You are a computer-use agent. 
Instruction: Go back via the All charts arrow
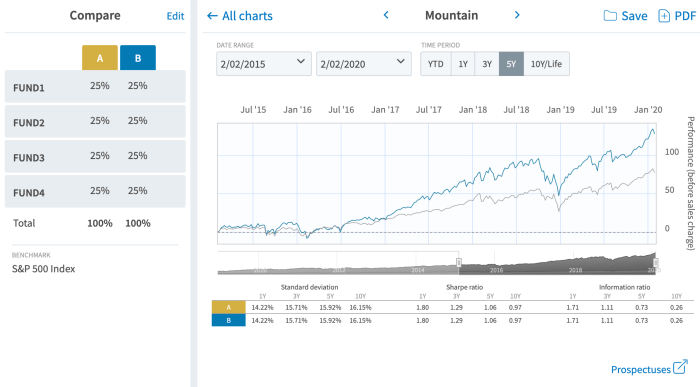(x=212, y=16)
